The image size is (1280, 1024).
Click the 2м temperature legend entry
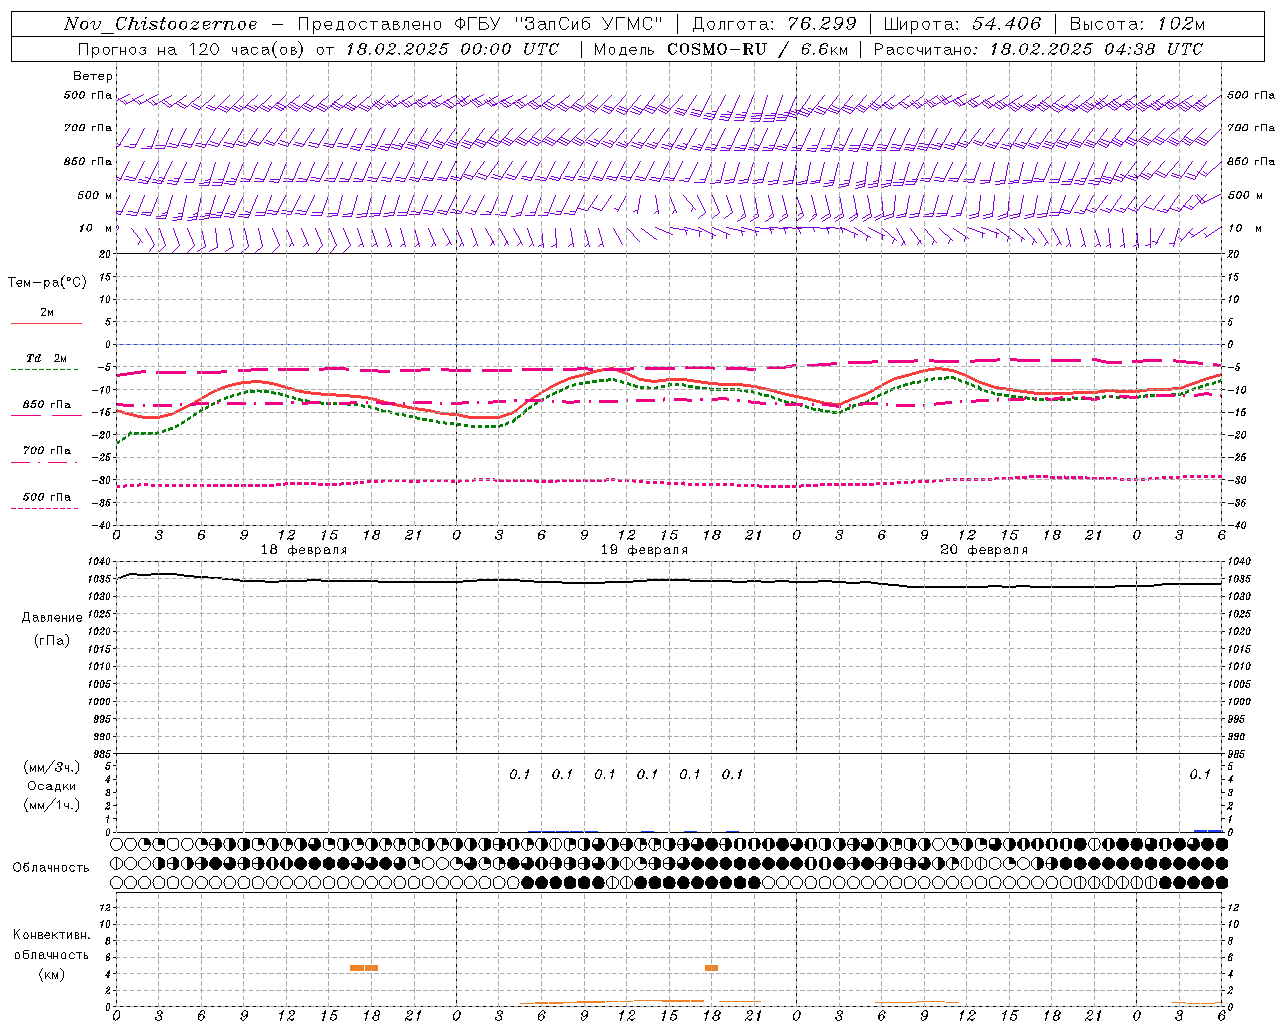tap(47, 313)
